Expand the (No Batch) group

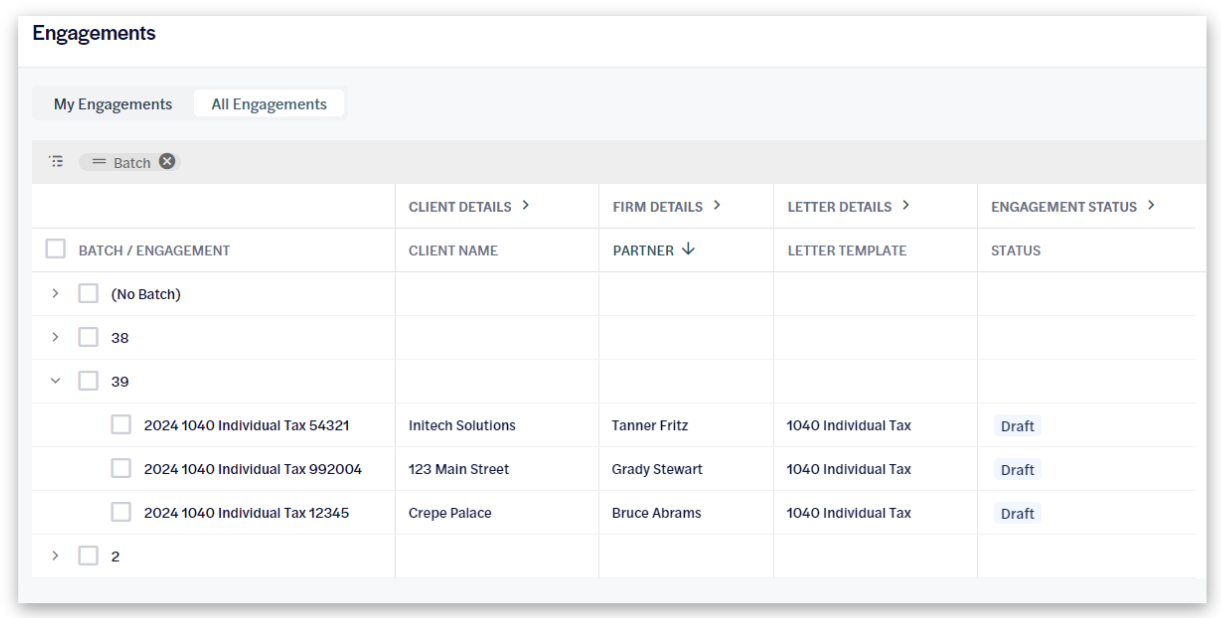[56, 294]
